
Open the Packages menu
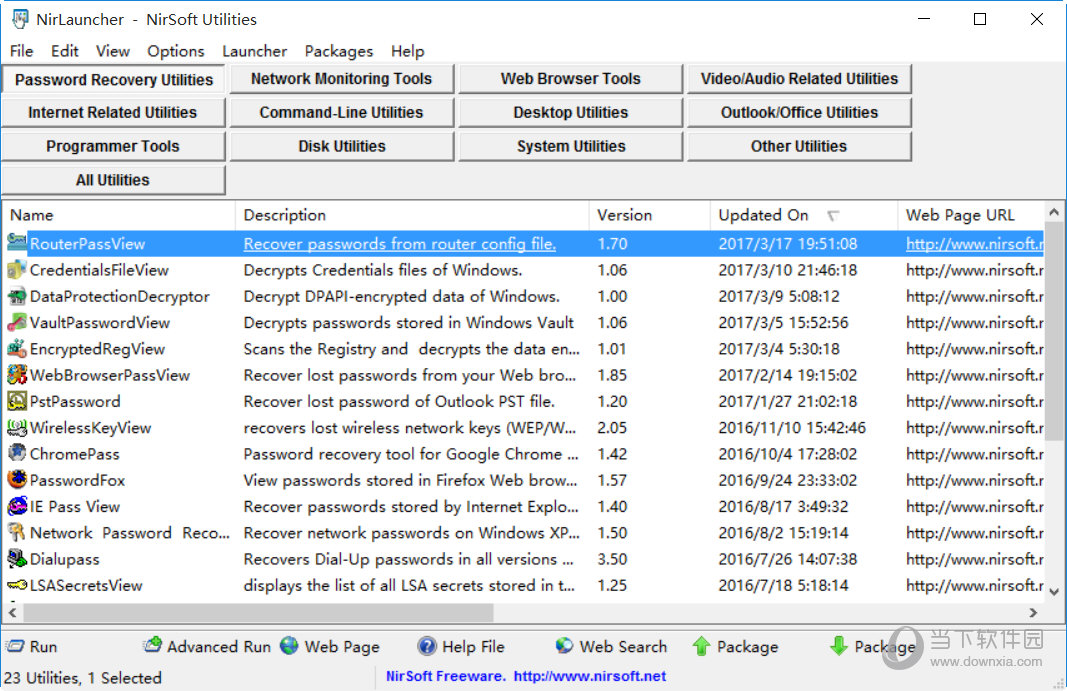[339, 51]
